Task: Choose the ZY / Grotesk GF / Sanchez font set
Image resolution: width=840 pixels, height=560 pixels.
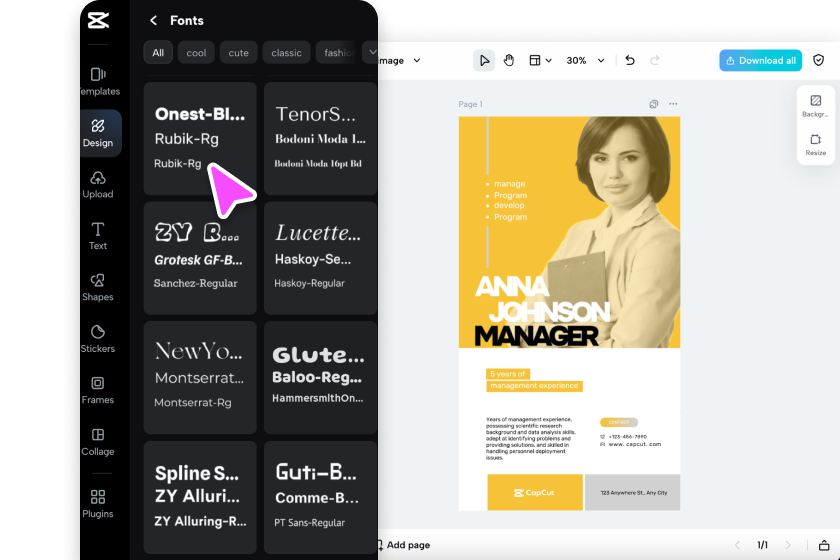Action: click(x=200, y=258)
